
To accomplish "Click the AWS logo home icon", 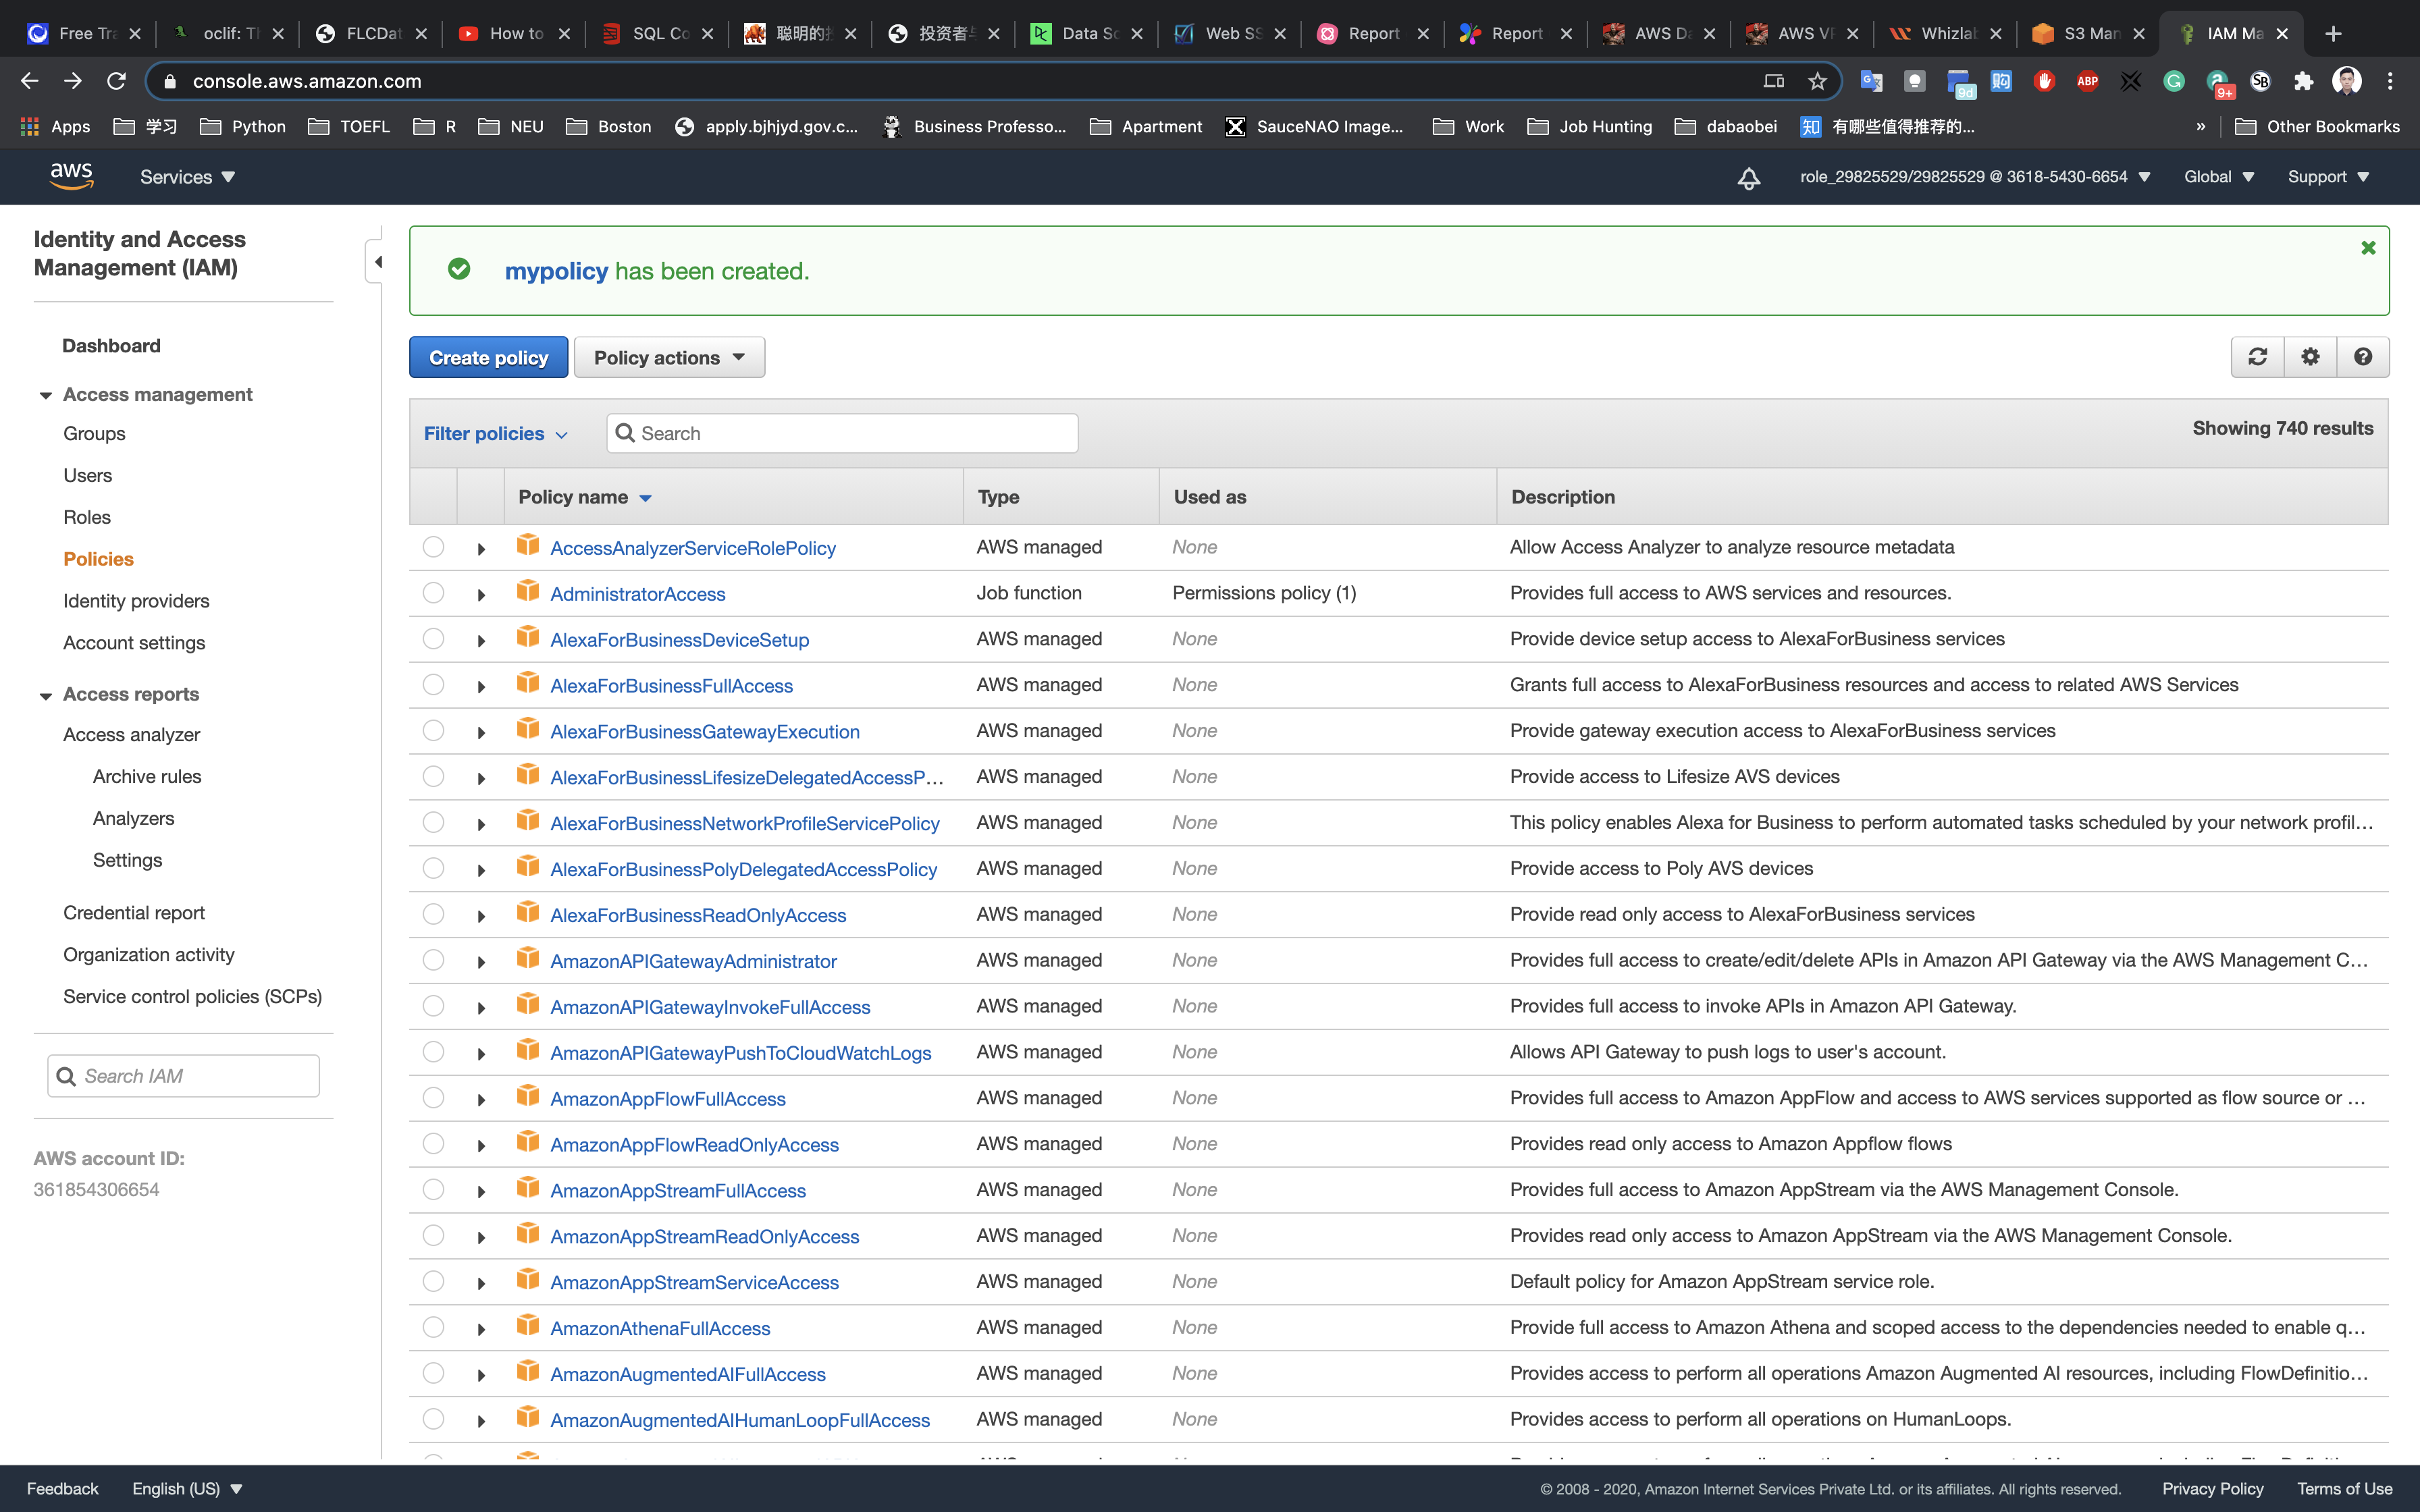I will 71,176.
